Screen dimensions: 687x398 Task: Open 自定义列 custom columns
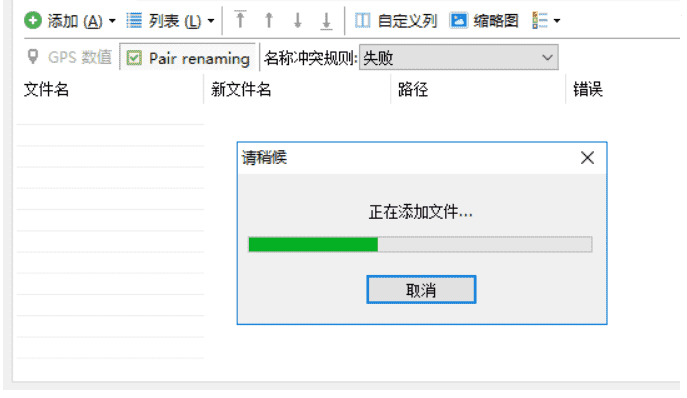click(396, 21)
